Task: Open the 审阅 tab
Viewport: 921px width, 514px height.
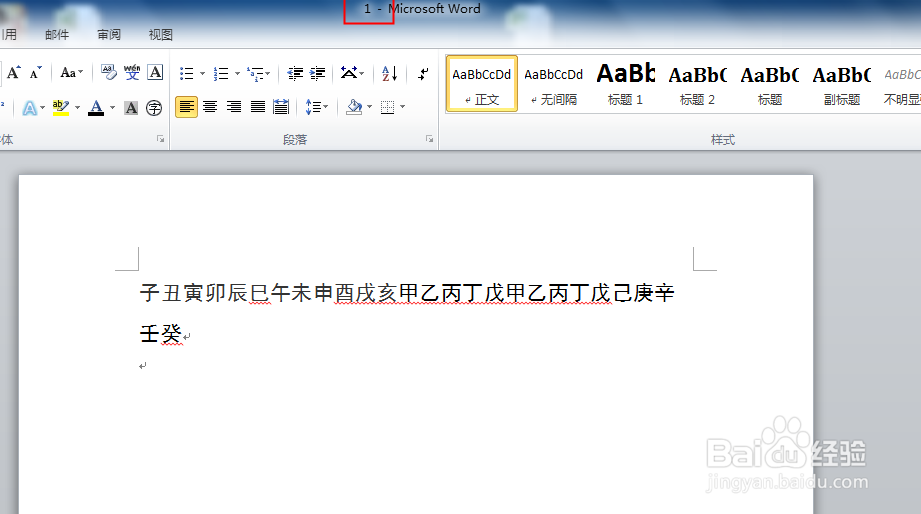Action: (x=109, y=35)
